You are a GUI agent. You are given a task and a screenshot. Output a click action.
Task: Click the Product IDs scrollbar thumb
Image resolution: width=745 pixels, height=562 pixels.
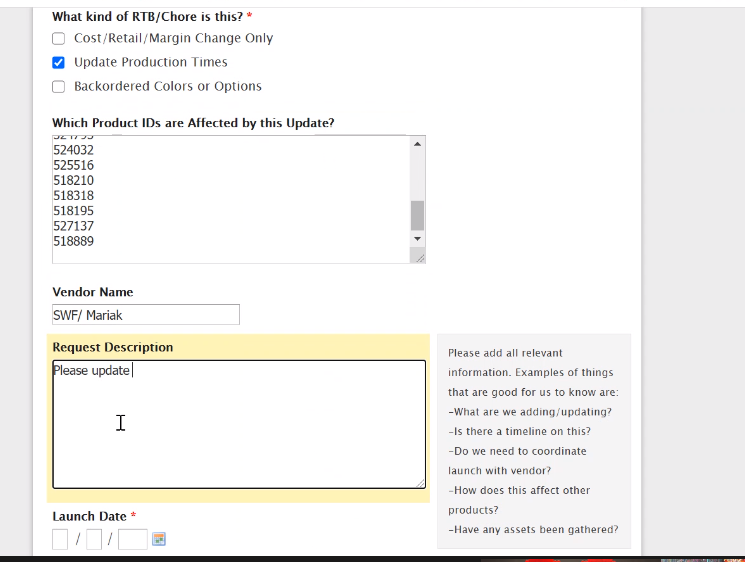(x=417, y=215)
